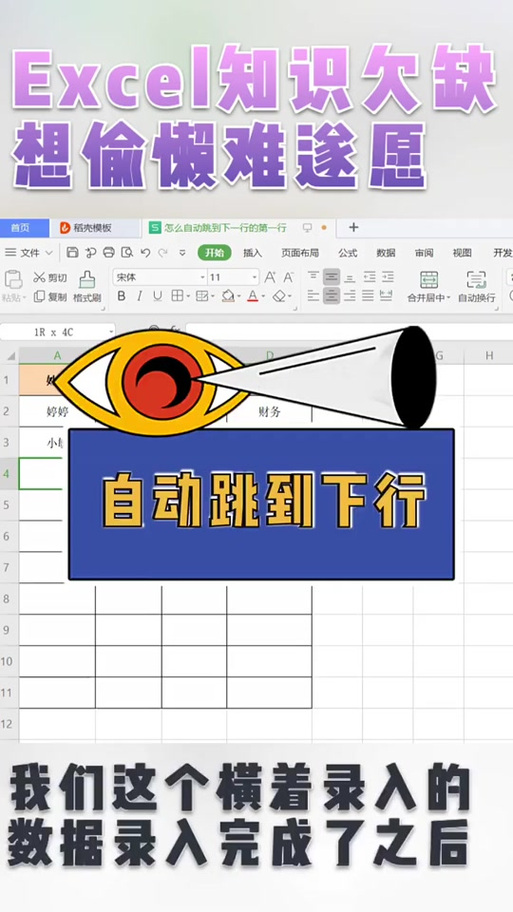Click the fill color bucket icon
This screenshot has height=912, width=513.
pos(227,296)
